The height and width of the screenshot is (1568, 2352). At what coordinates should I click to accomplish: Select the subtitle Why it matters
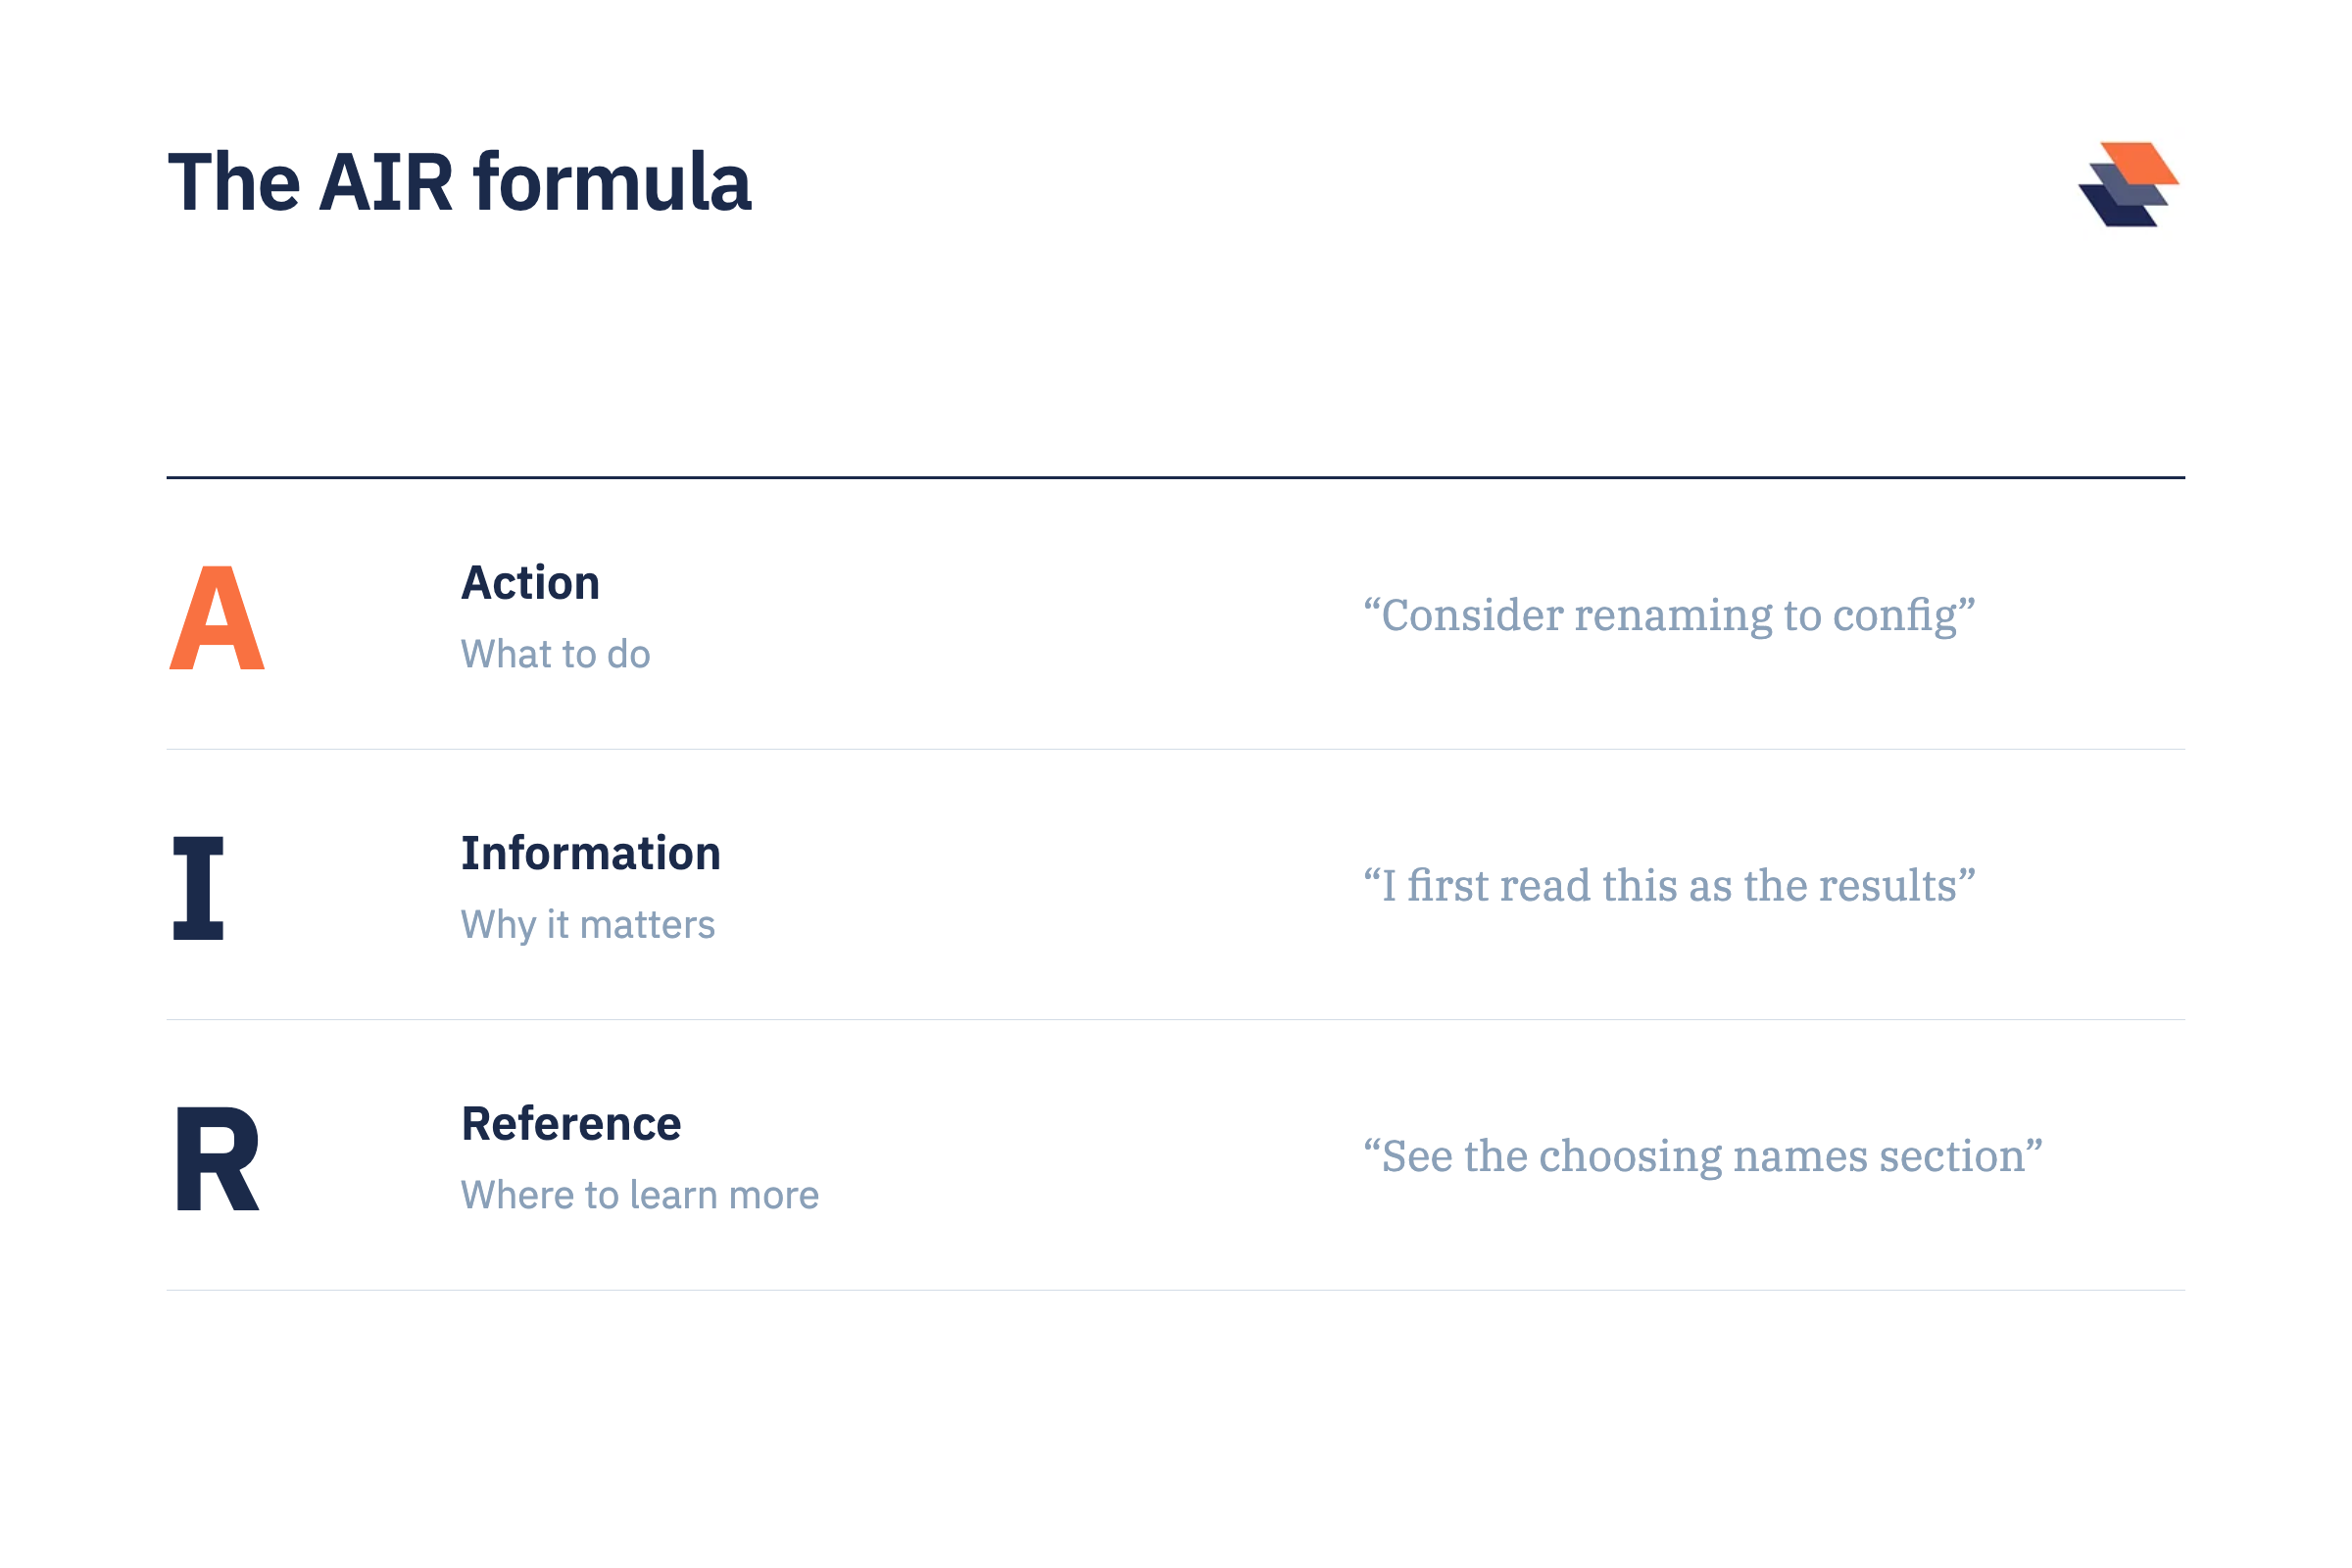(x=588, y=925)
